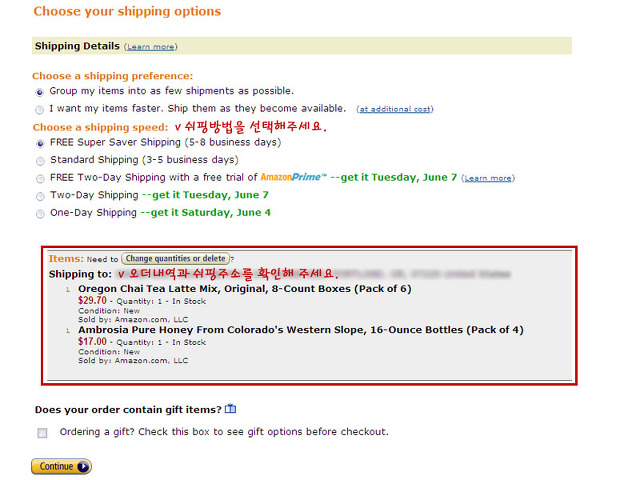Select 'I want my items faster' option

click(40, 109)
